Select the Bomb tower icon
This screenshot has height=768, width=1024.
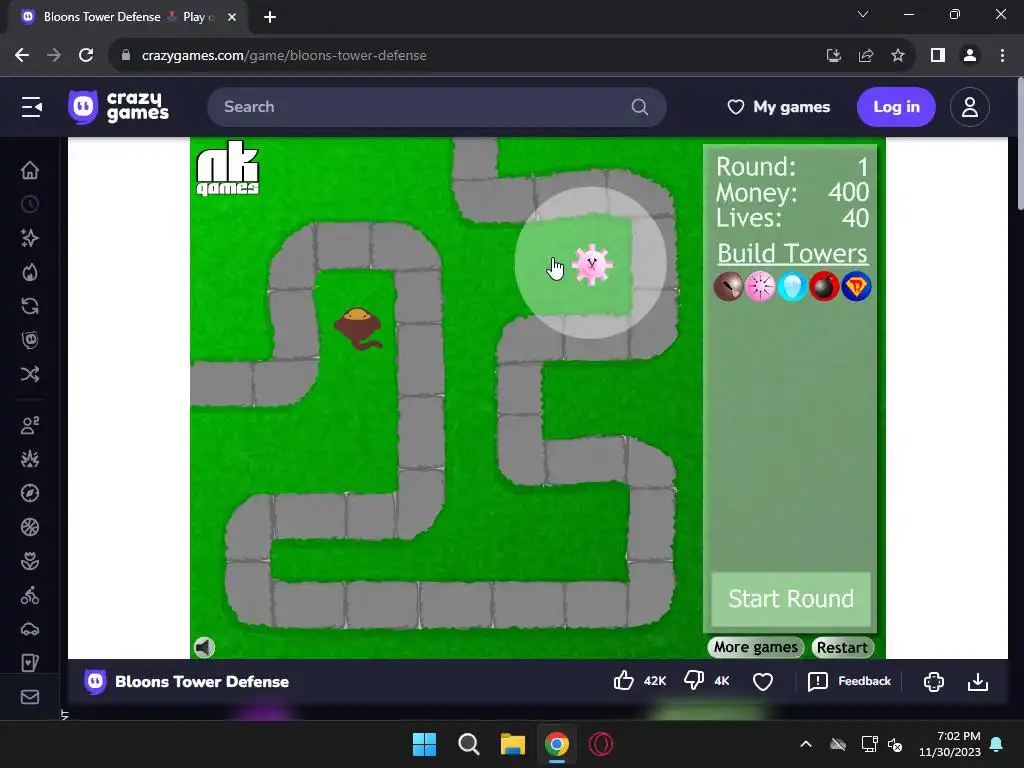(x=824, y=286)
